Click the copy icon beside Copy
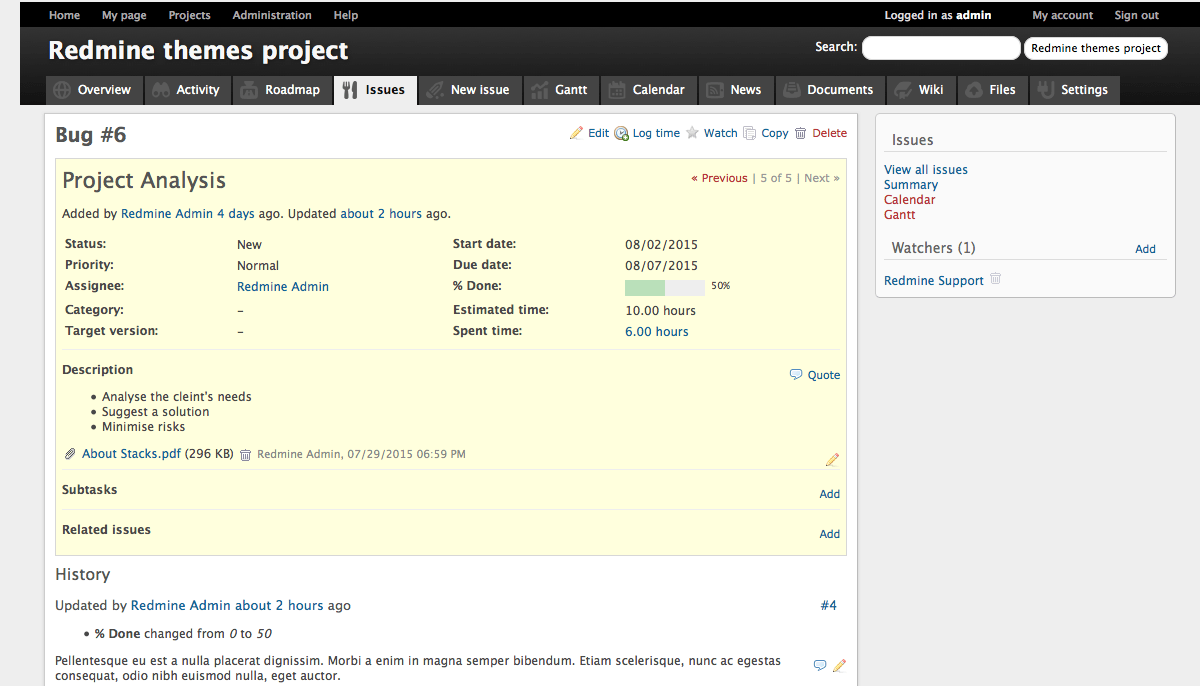The width and height of the screenshot is (1200, 686). coord(750,133)
